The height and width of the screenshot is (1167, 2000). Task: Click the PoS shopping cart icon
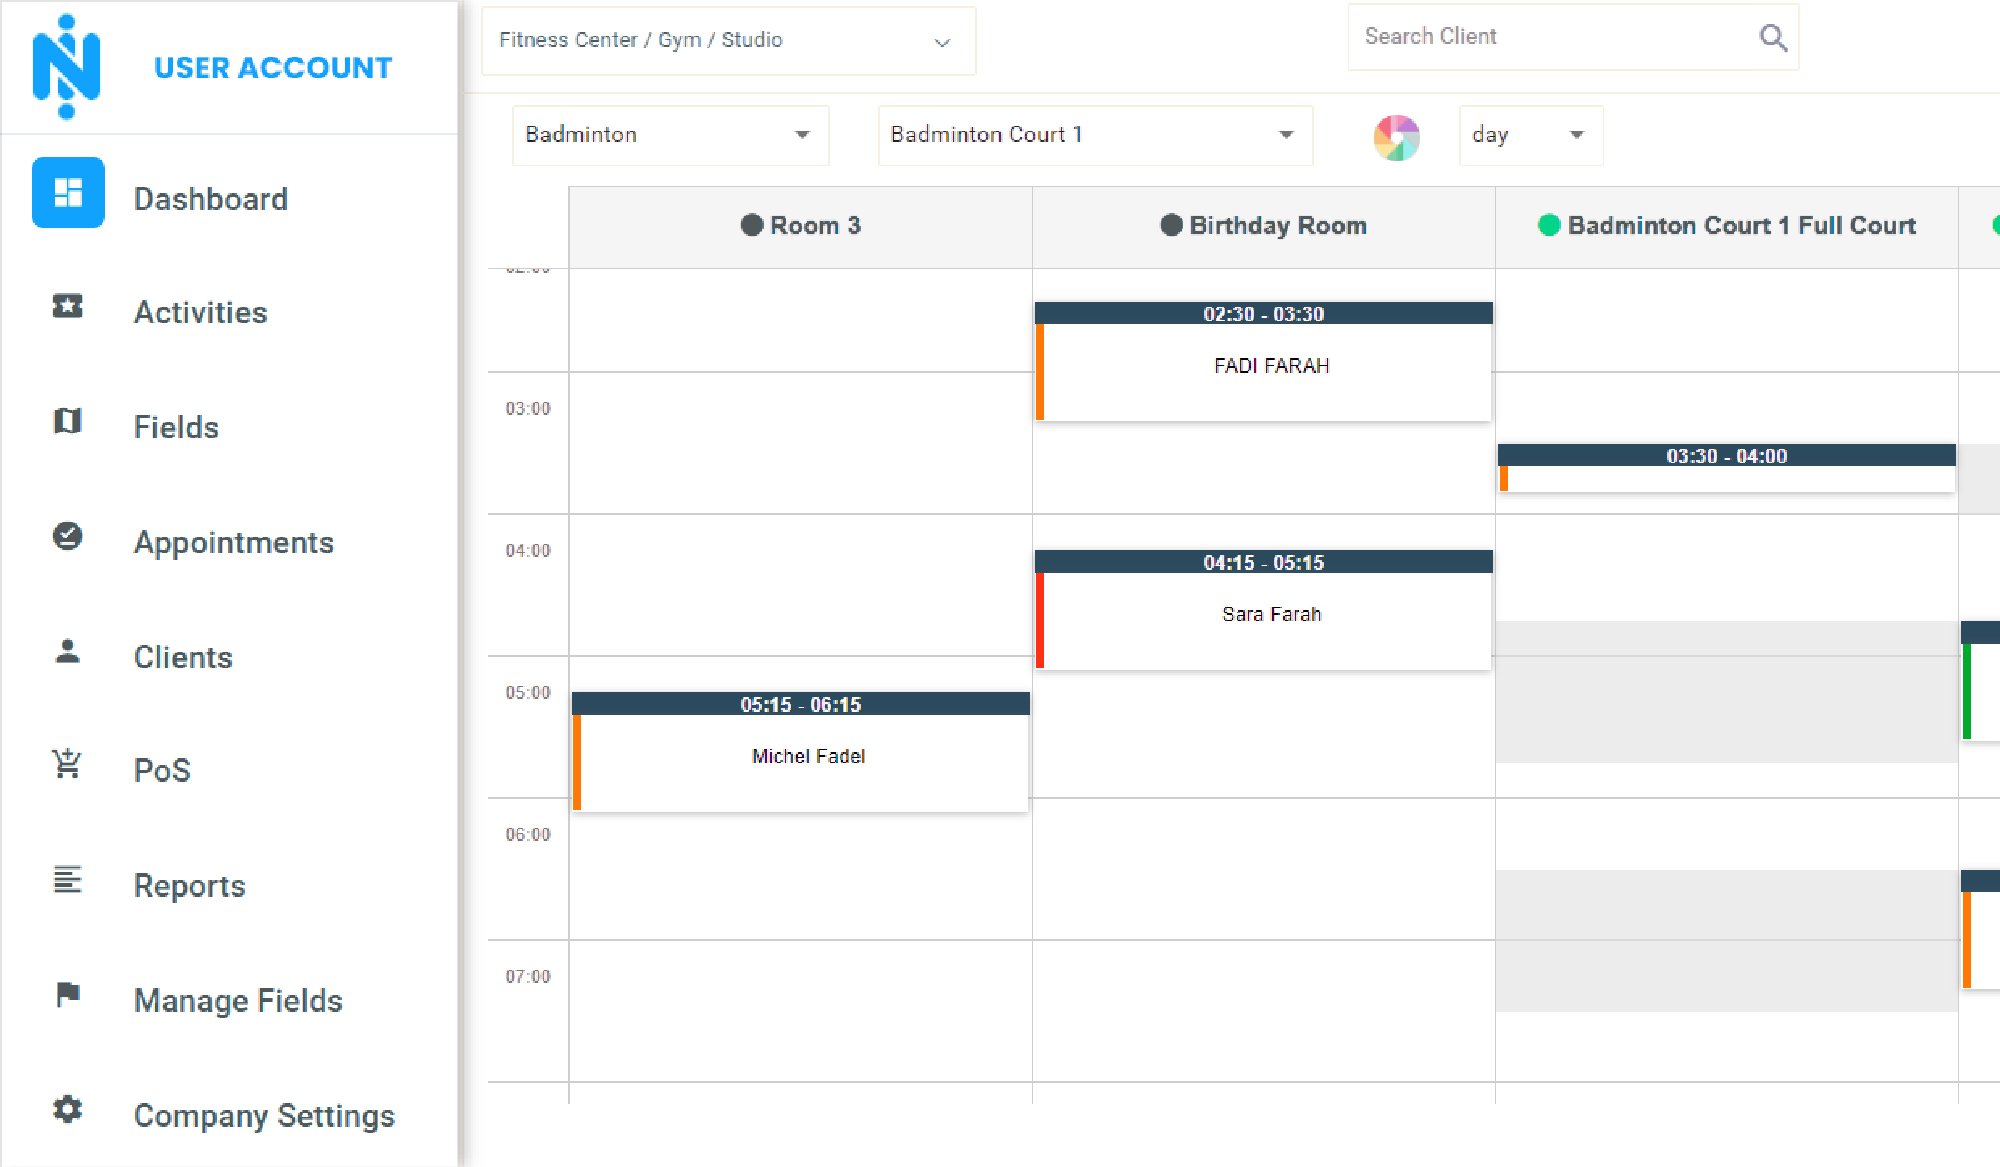(x=67, y=765)
